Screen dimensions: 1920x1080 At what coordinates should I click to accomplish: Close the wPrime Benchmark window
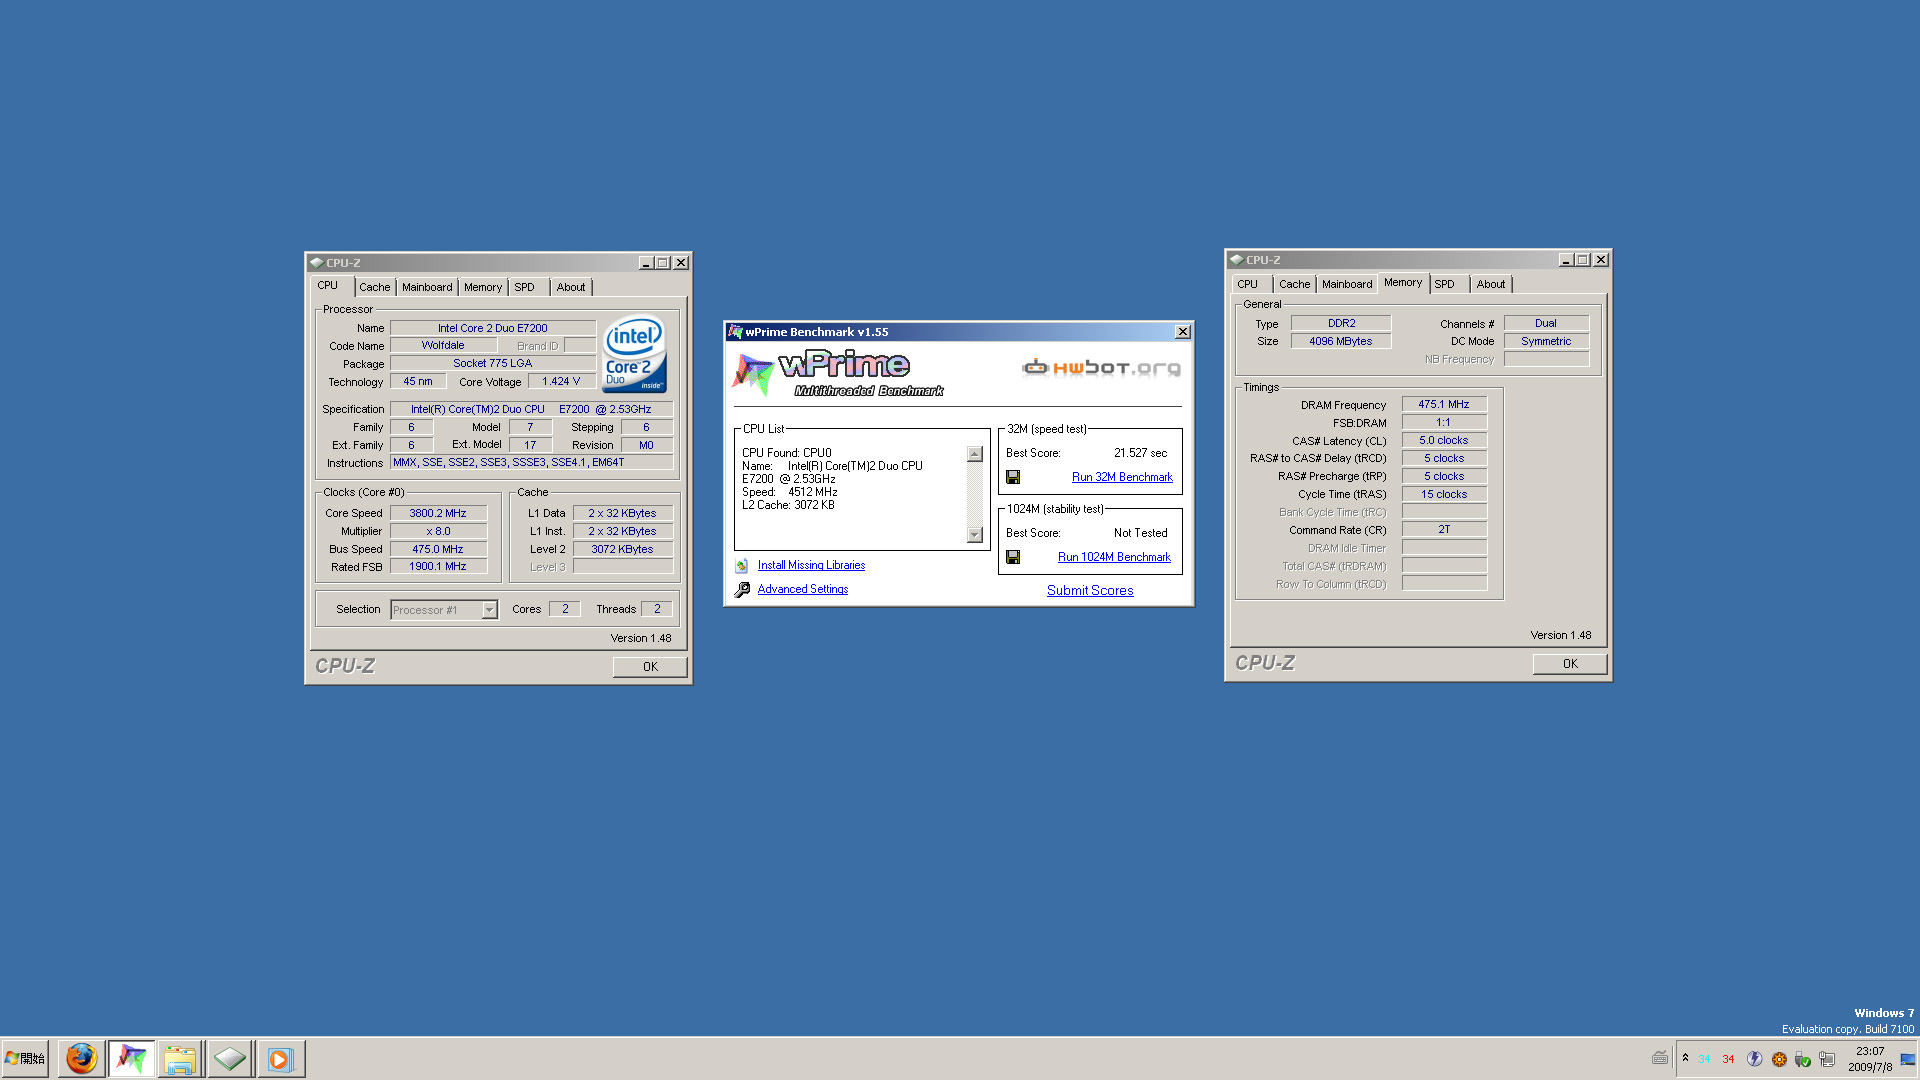point(1183,332)
